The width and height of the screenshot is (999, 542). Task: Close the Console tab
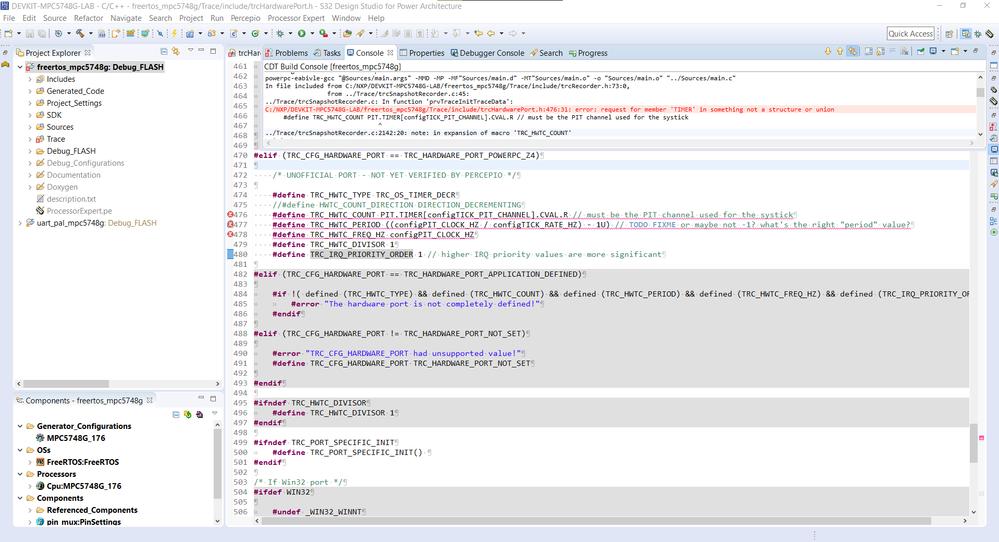[391, 52]
